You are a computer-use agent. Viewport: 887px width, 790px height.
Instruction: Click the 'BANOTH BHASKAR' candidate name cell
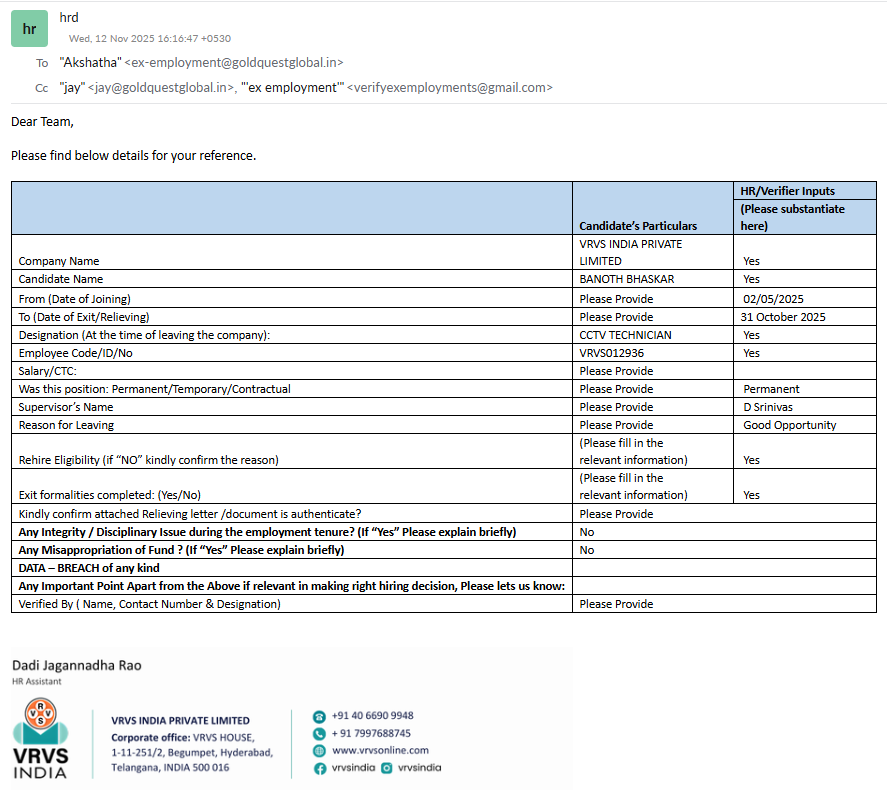(x=627, y=279)
